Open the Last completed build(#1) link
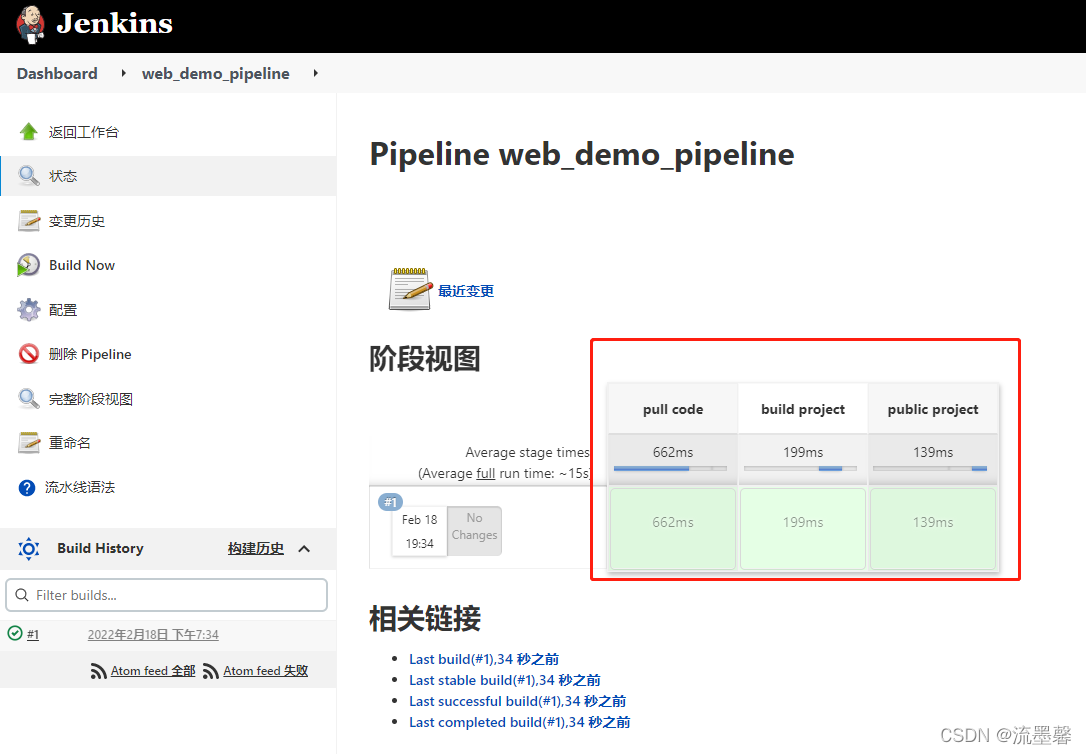 click(x=519, y=722)
